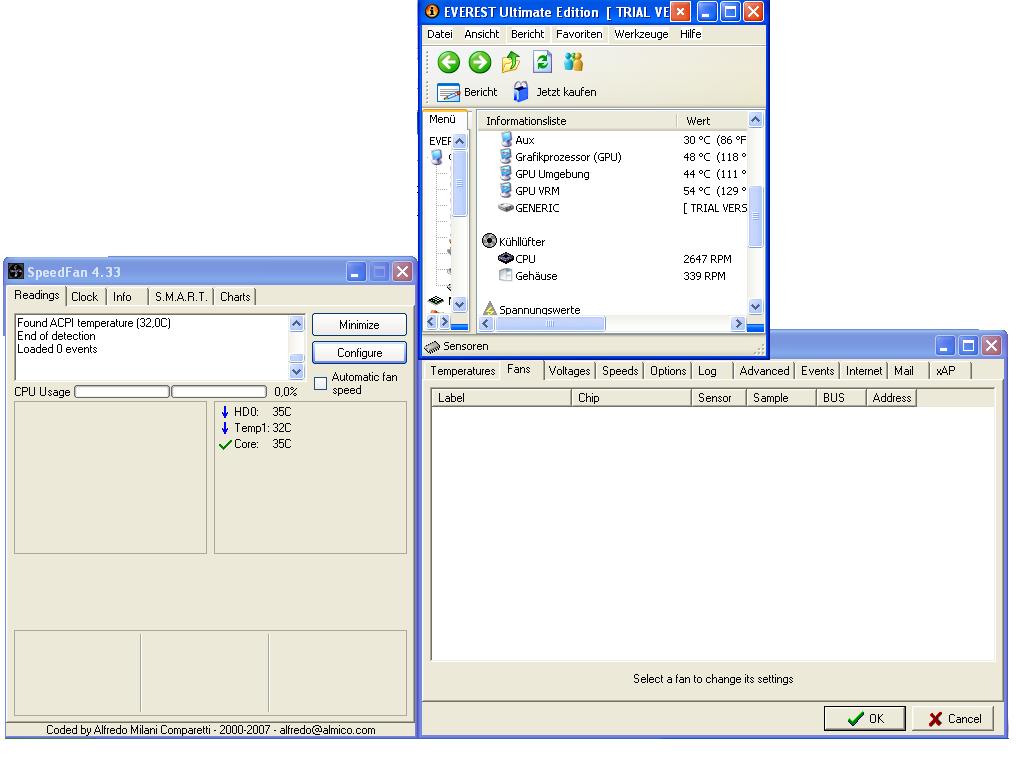
Task: Confirm with the OK button
Action: (x=865, y=718)
